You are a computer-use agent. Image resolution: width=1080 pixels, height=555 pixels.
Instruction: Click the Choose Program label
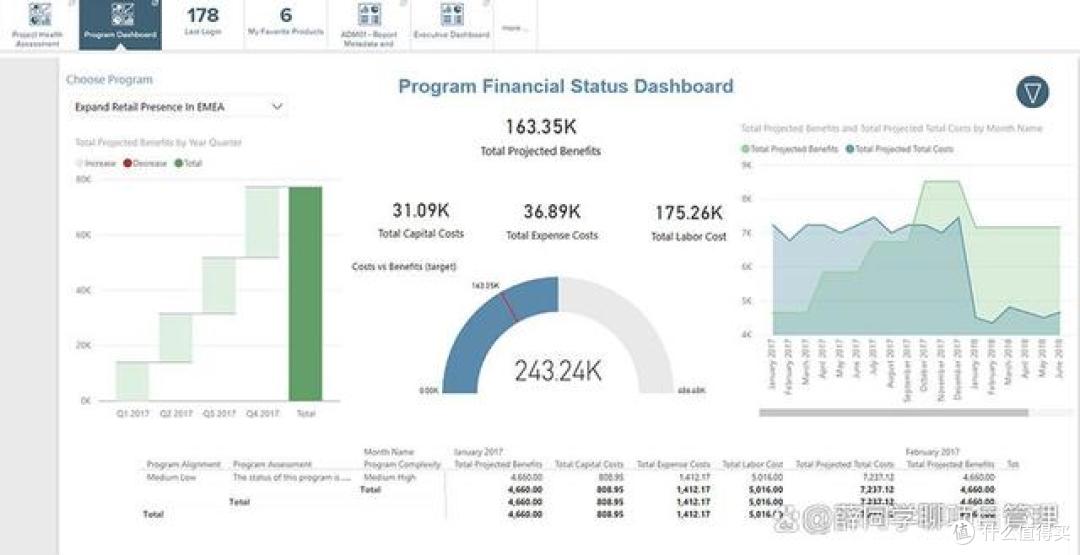pyautogui.click(x=110, y=80)
